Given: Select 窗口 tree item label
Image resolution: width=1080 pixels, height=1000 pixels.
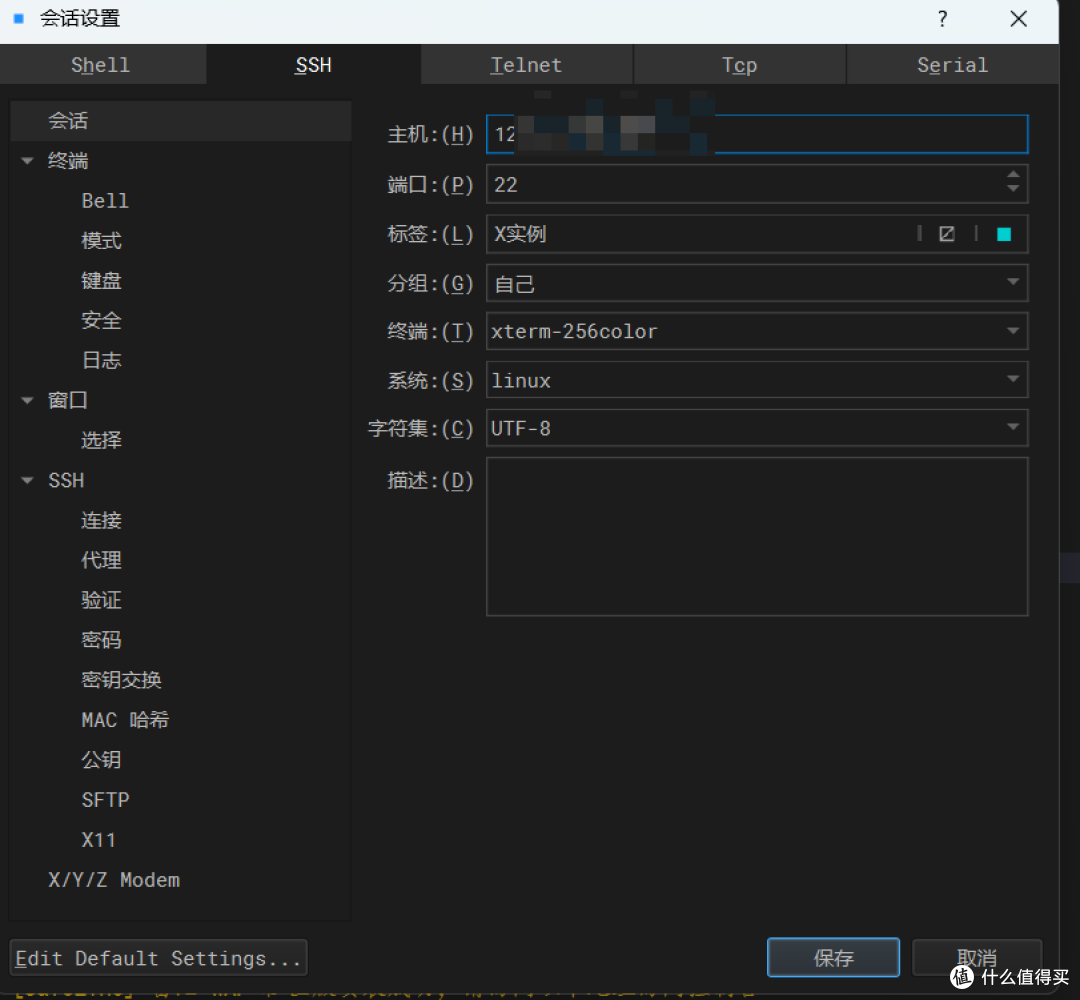Looking at the screenshot, I should tap(68, 400).
